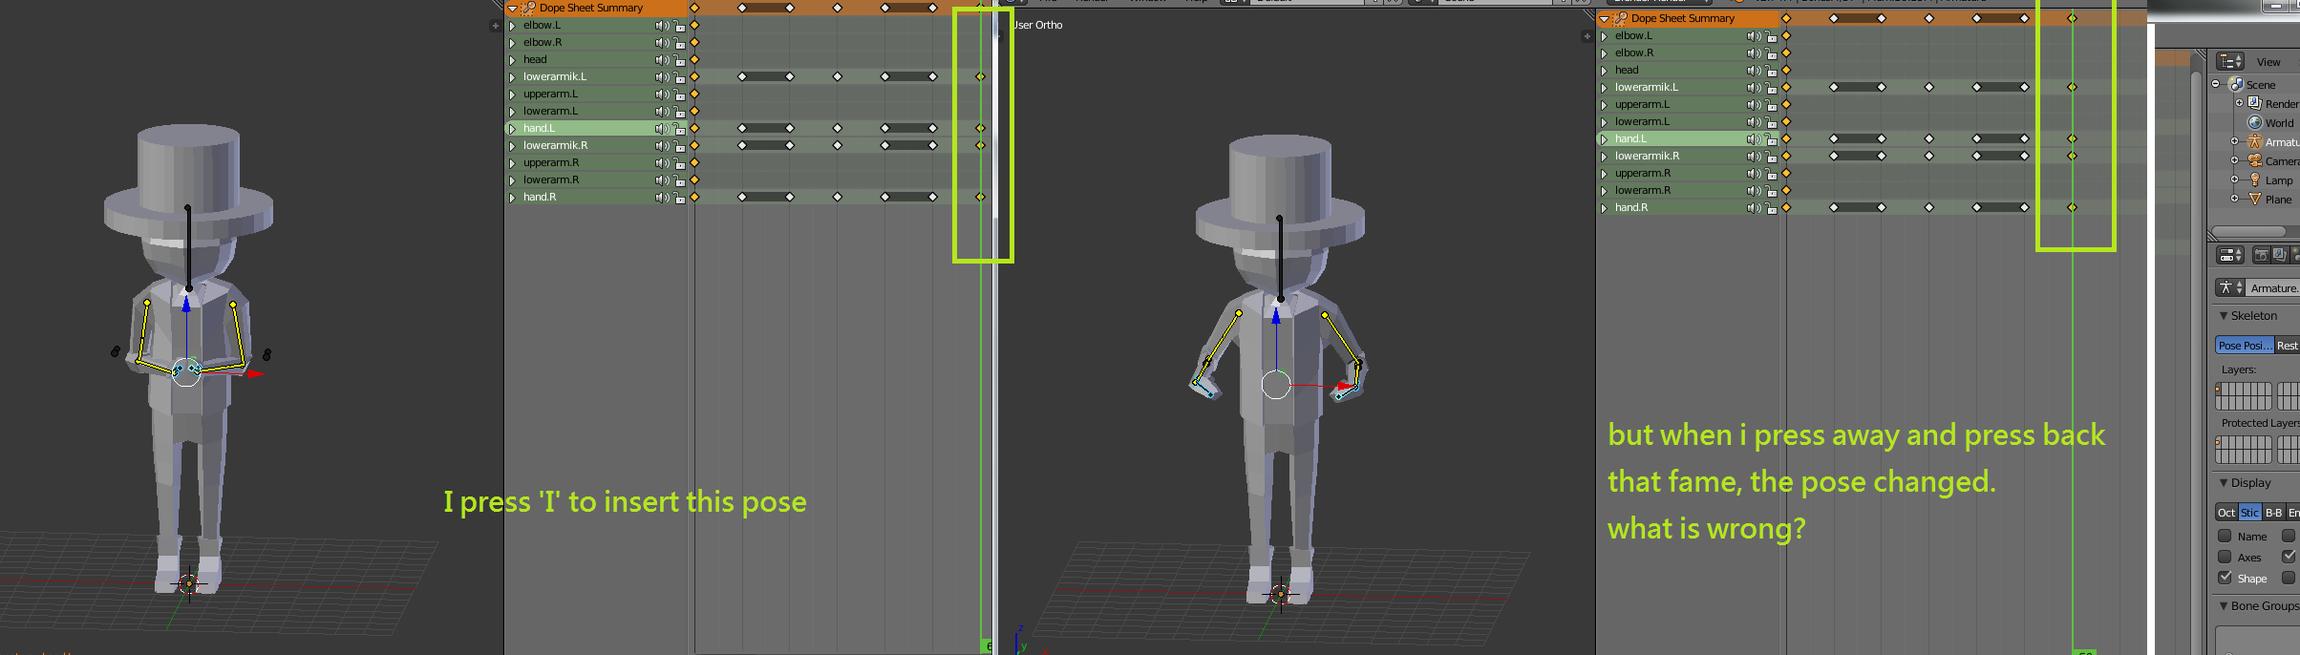Click the Camera icon in outliner
The image size is (2300, 655).
(2255, 161)
